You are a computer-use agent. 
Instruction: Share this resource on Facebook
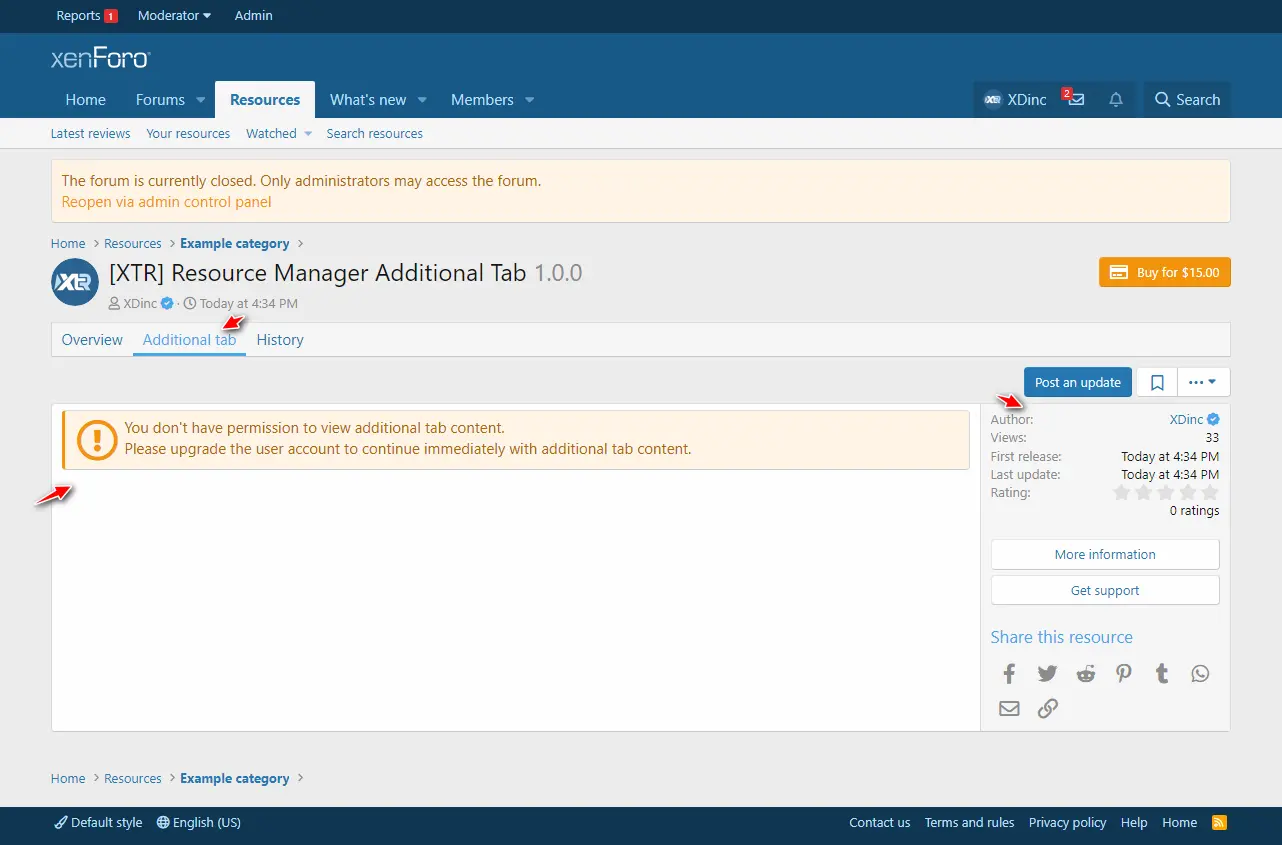(1009, 673)
